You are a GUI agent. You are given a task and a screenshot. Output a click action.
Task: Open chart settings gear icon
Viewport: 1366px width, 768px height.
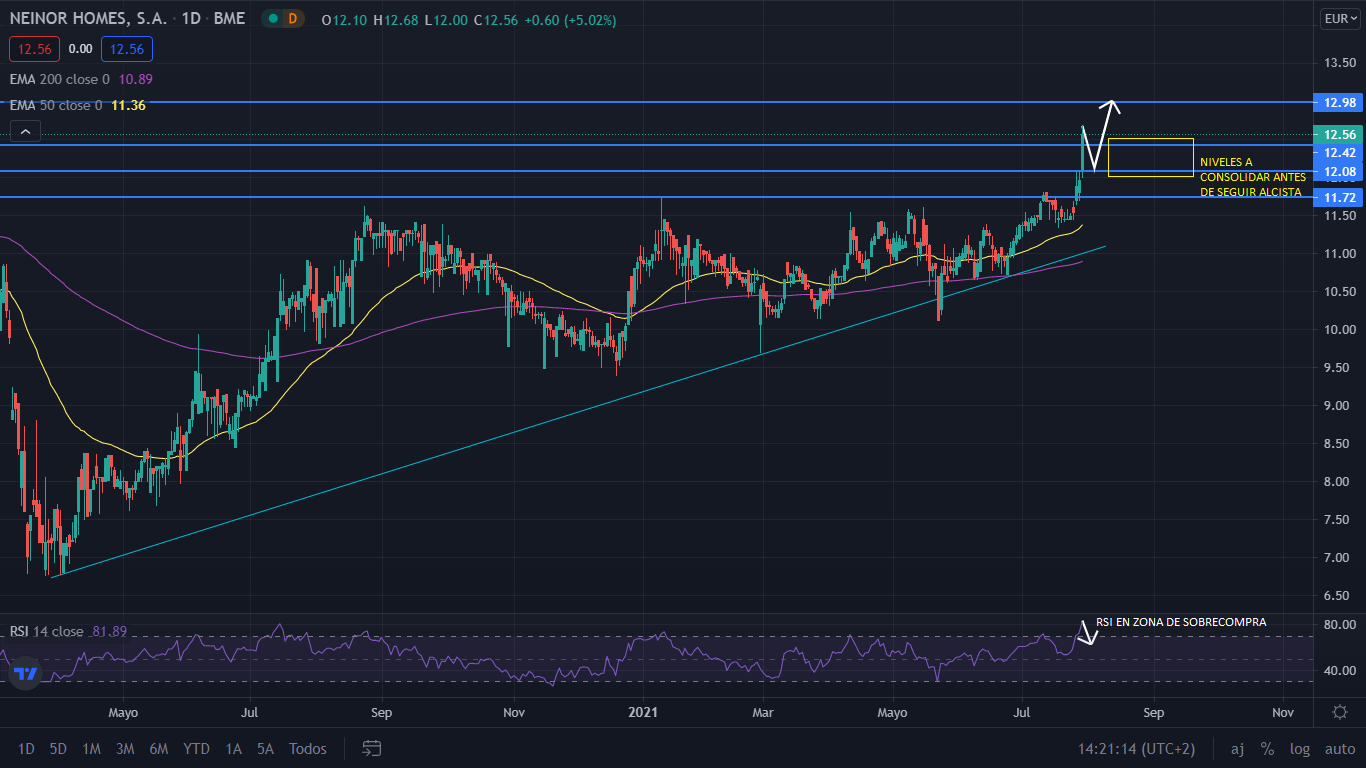tap(1339, 712)
